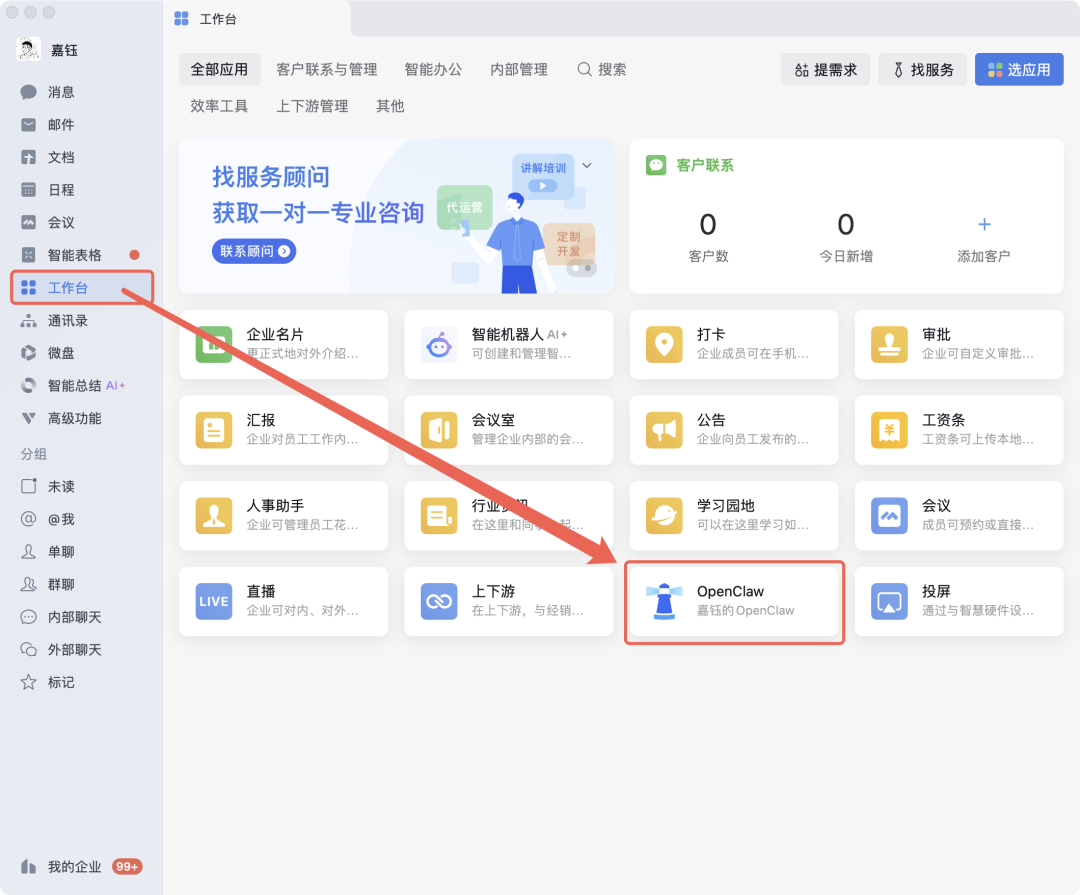This screenshot has width=1080, height=895.
Task: Launch the 智能机器人 AI robot app
Action: click(x=508, y=344)
